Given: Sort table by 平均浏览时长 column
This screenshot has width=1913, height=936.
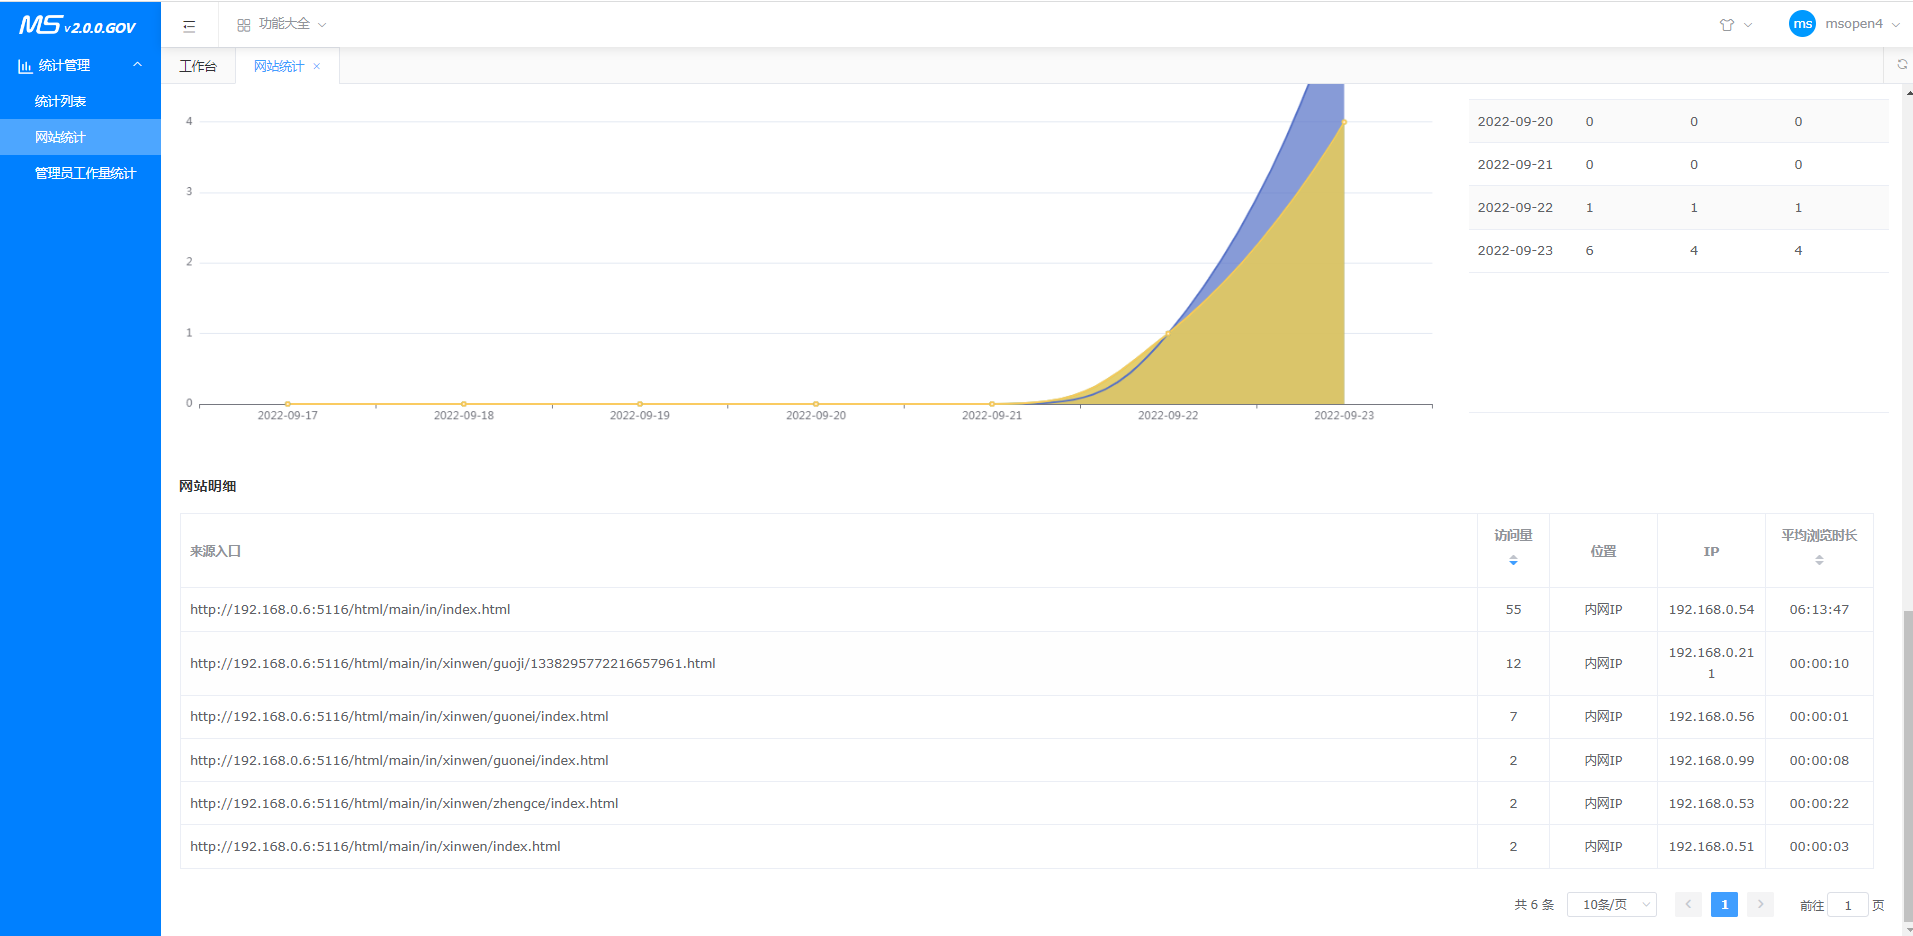Looking at the screenshot, I should click(1819, 560).
